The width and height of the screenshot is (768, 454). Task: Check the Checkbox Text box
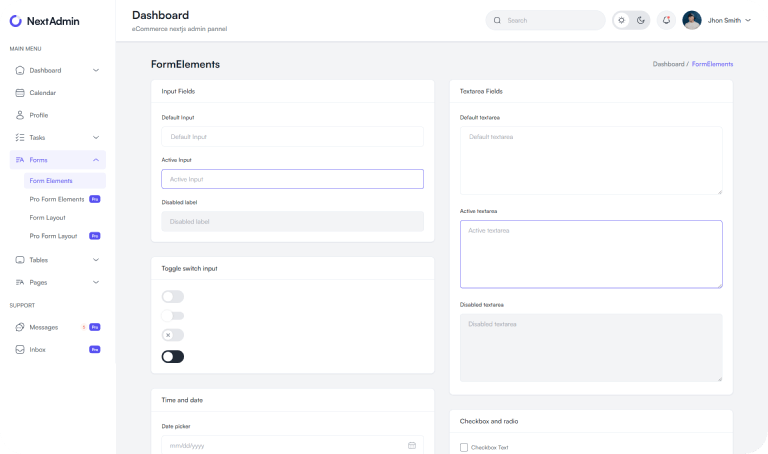coord(464,447)
